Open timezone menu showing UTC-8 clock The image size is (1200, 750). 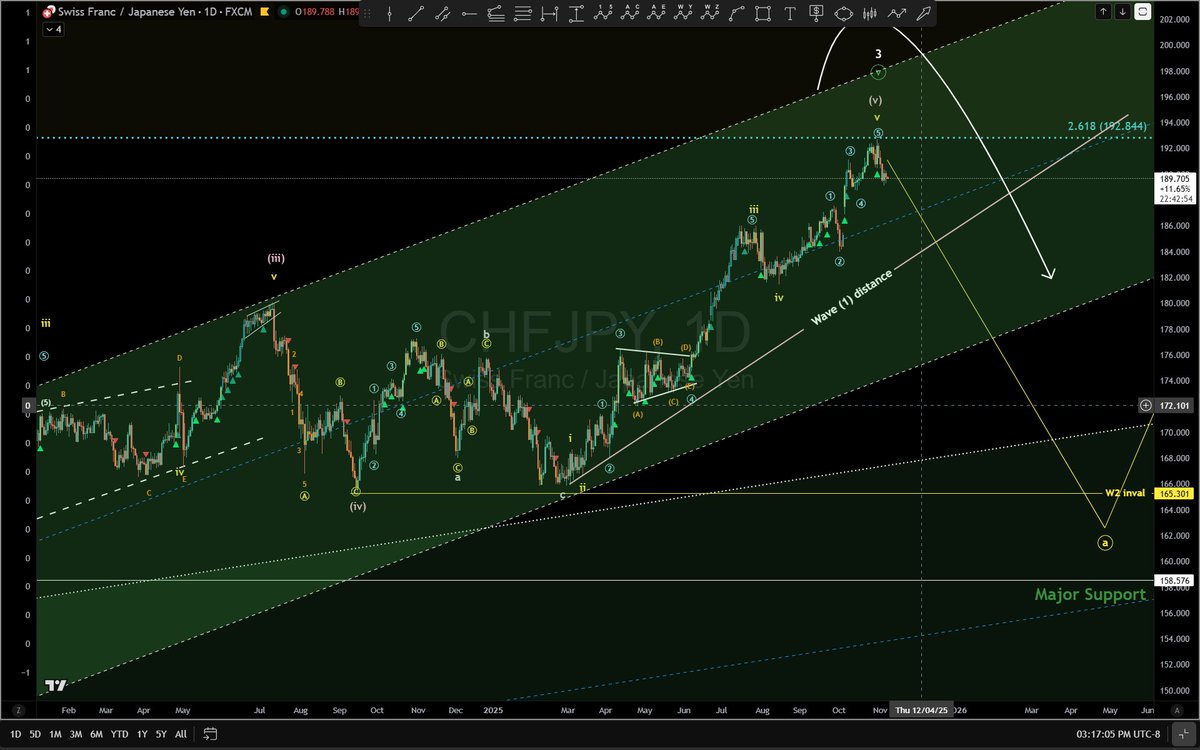tap(1118, 734)
